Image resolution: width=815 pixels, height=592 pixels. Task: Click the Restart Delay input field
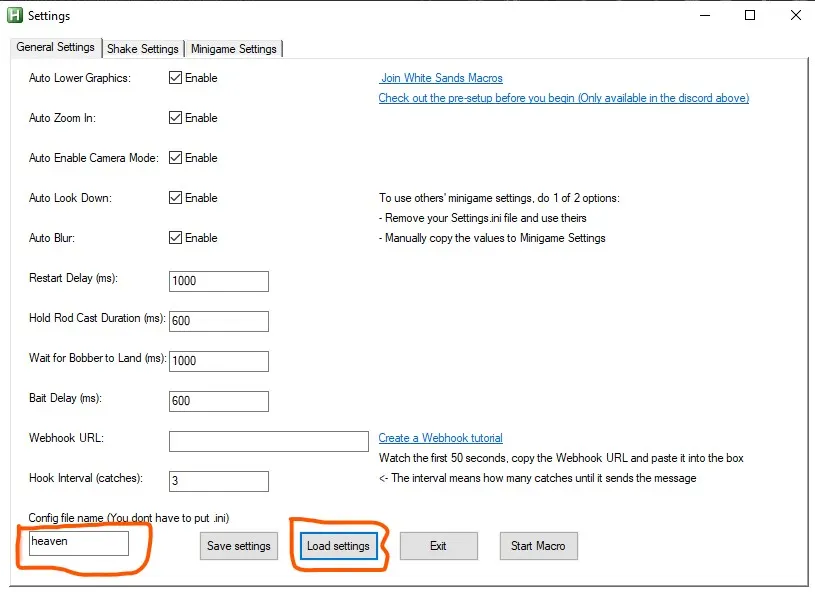pyautogui.click(x=219, y=281)
